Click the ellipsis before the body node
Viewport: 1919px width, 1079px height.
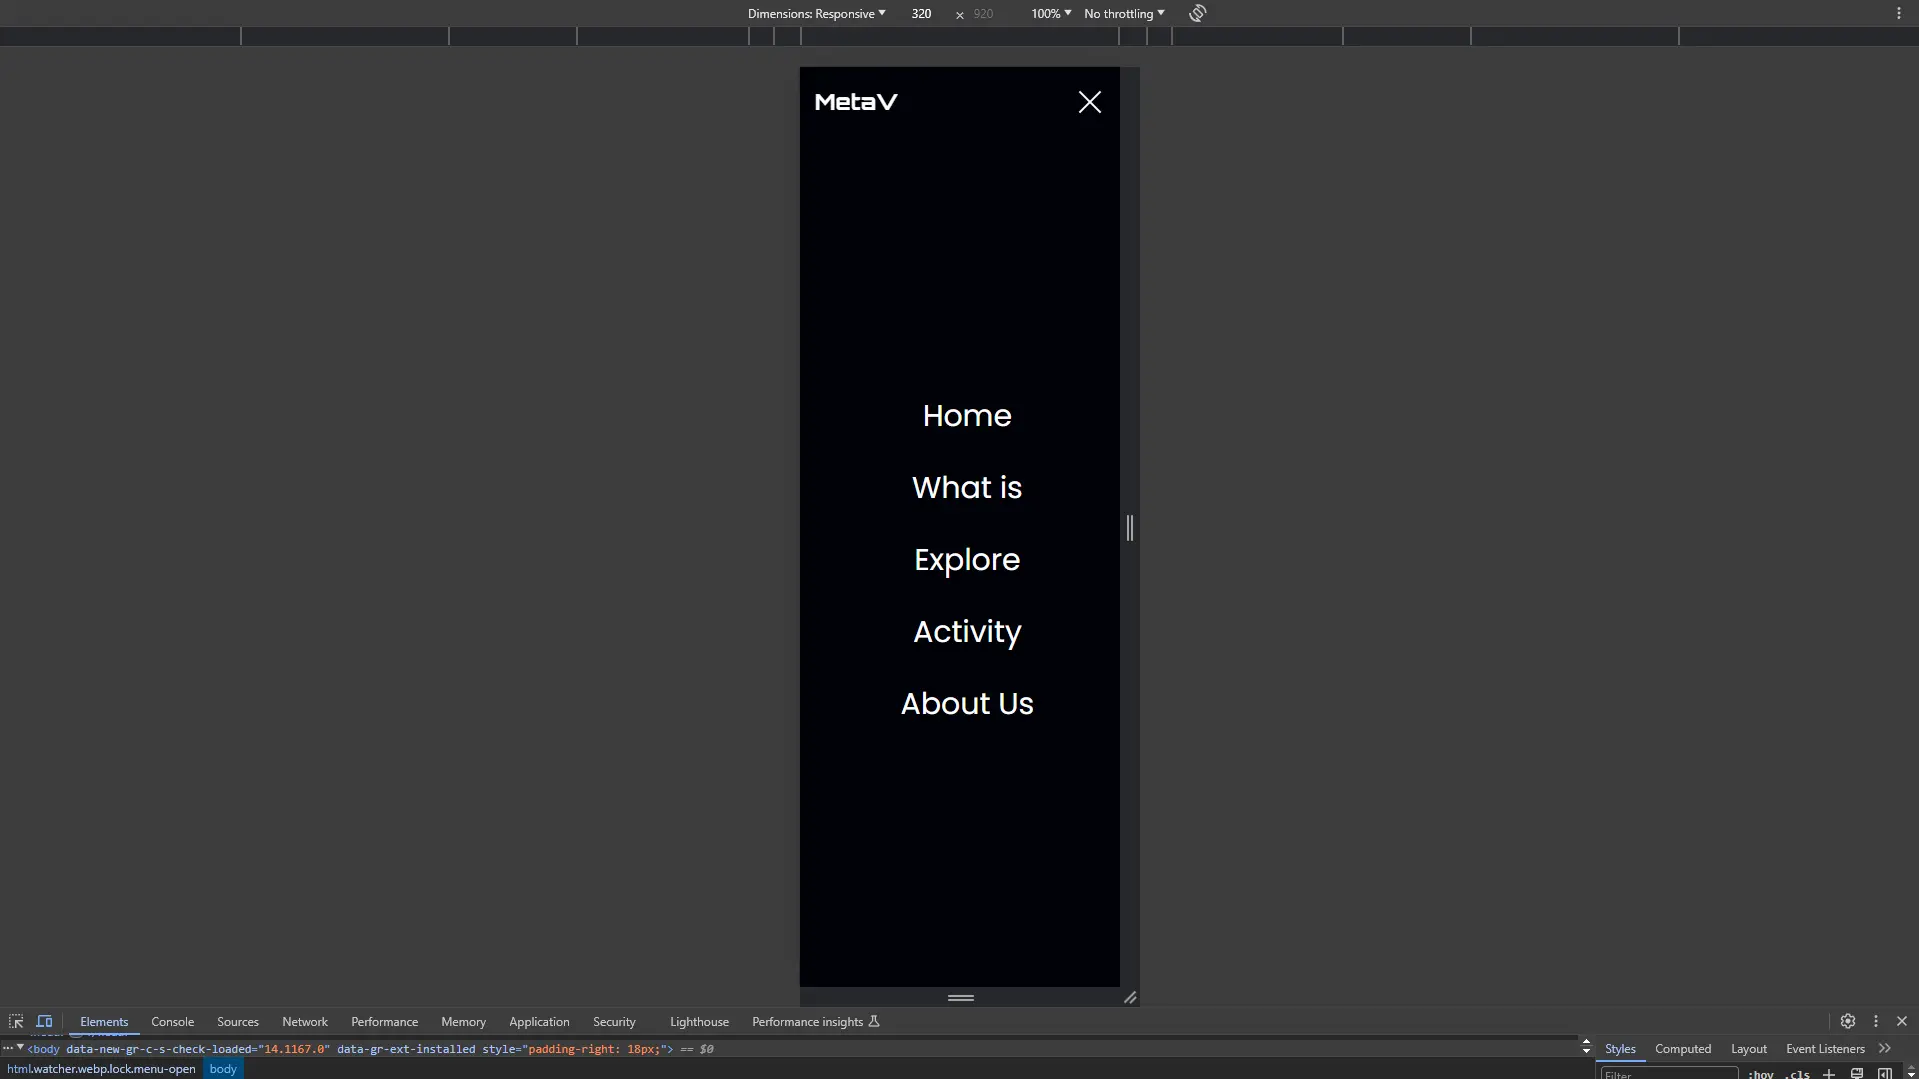(x=7, y=1048)
